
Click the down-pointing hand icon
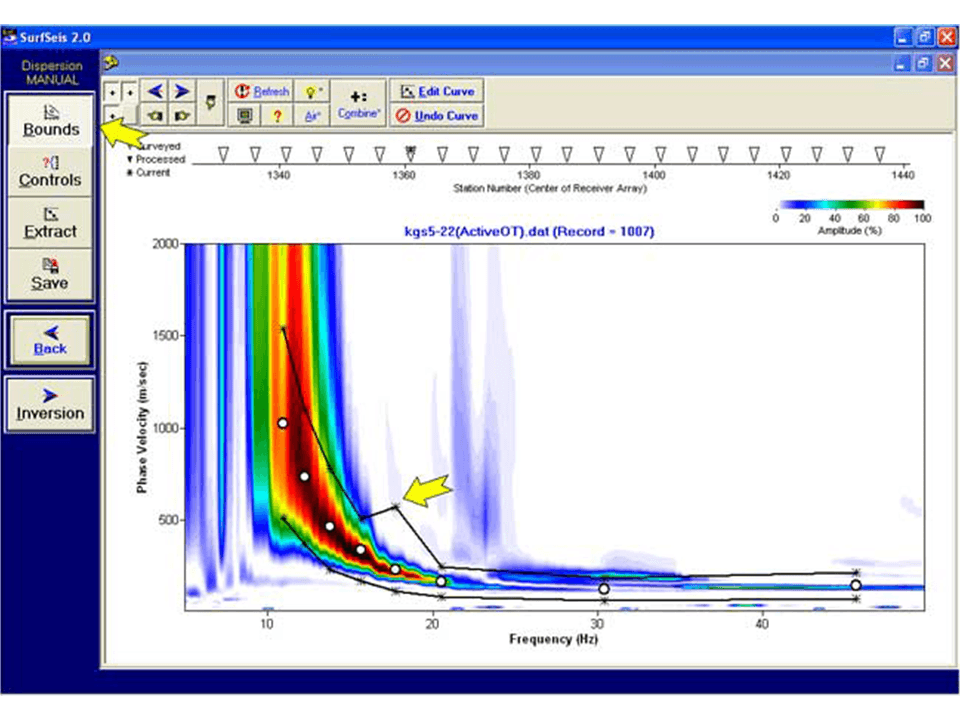(210, 102)
